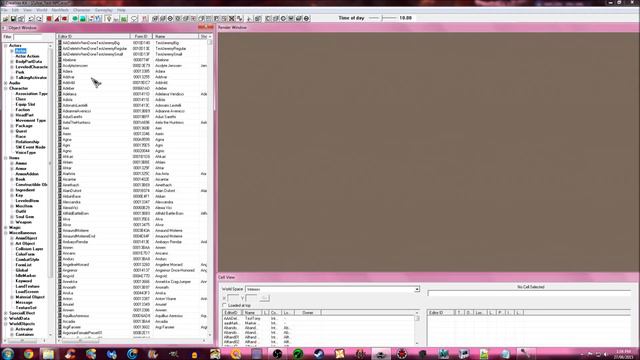The width and height of the screenshot is (640, 360).
Task: Open the Edit menu
Action: [x=15, y=10]
